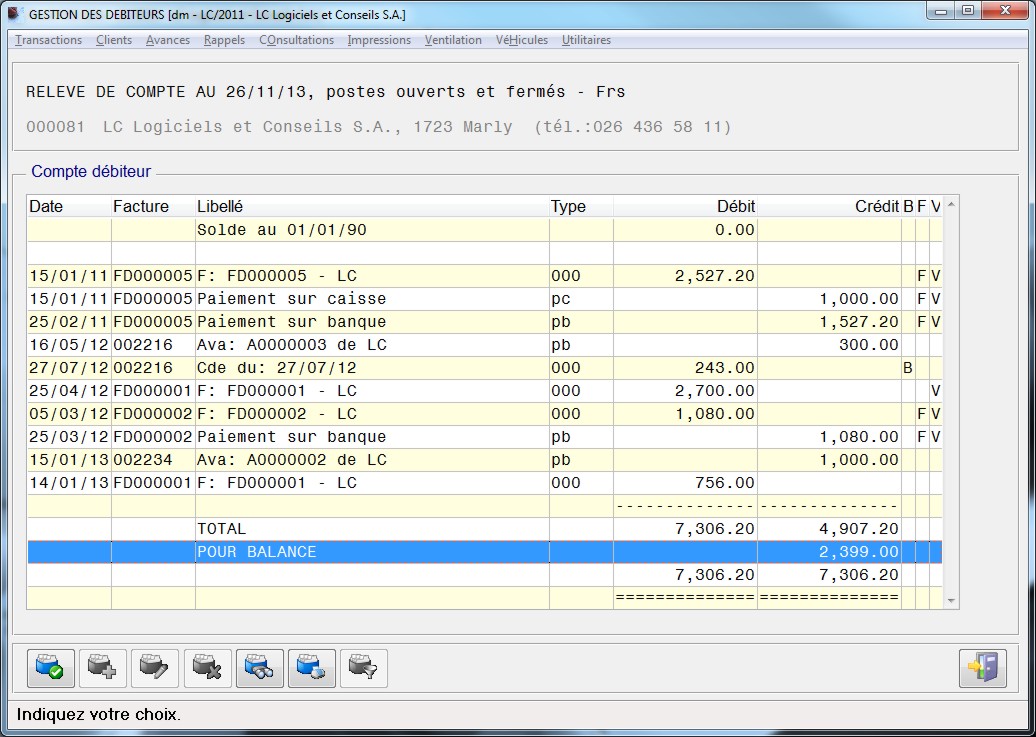Open the VéHicules menu

point(521,40)
